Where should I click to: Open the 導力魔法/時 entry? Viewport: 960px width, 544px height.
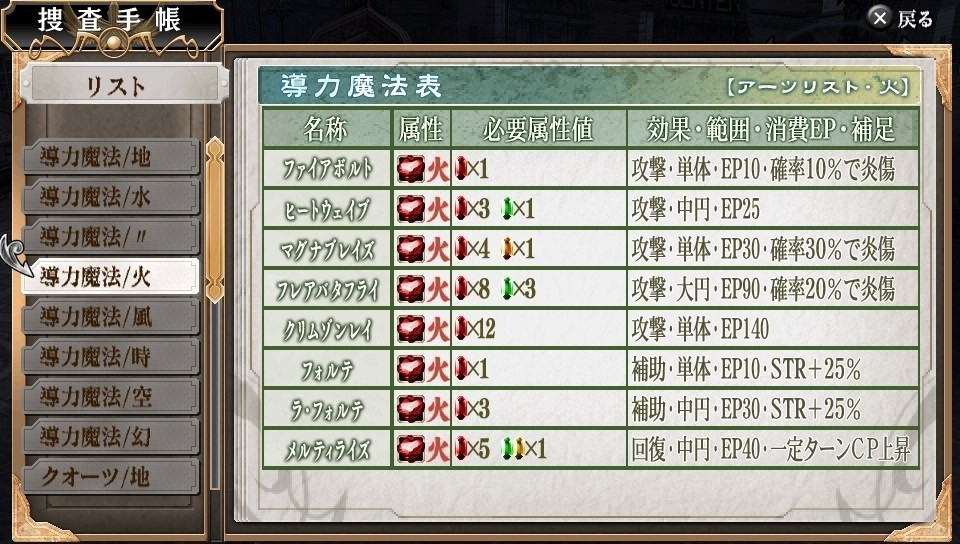click(111, 357)
